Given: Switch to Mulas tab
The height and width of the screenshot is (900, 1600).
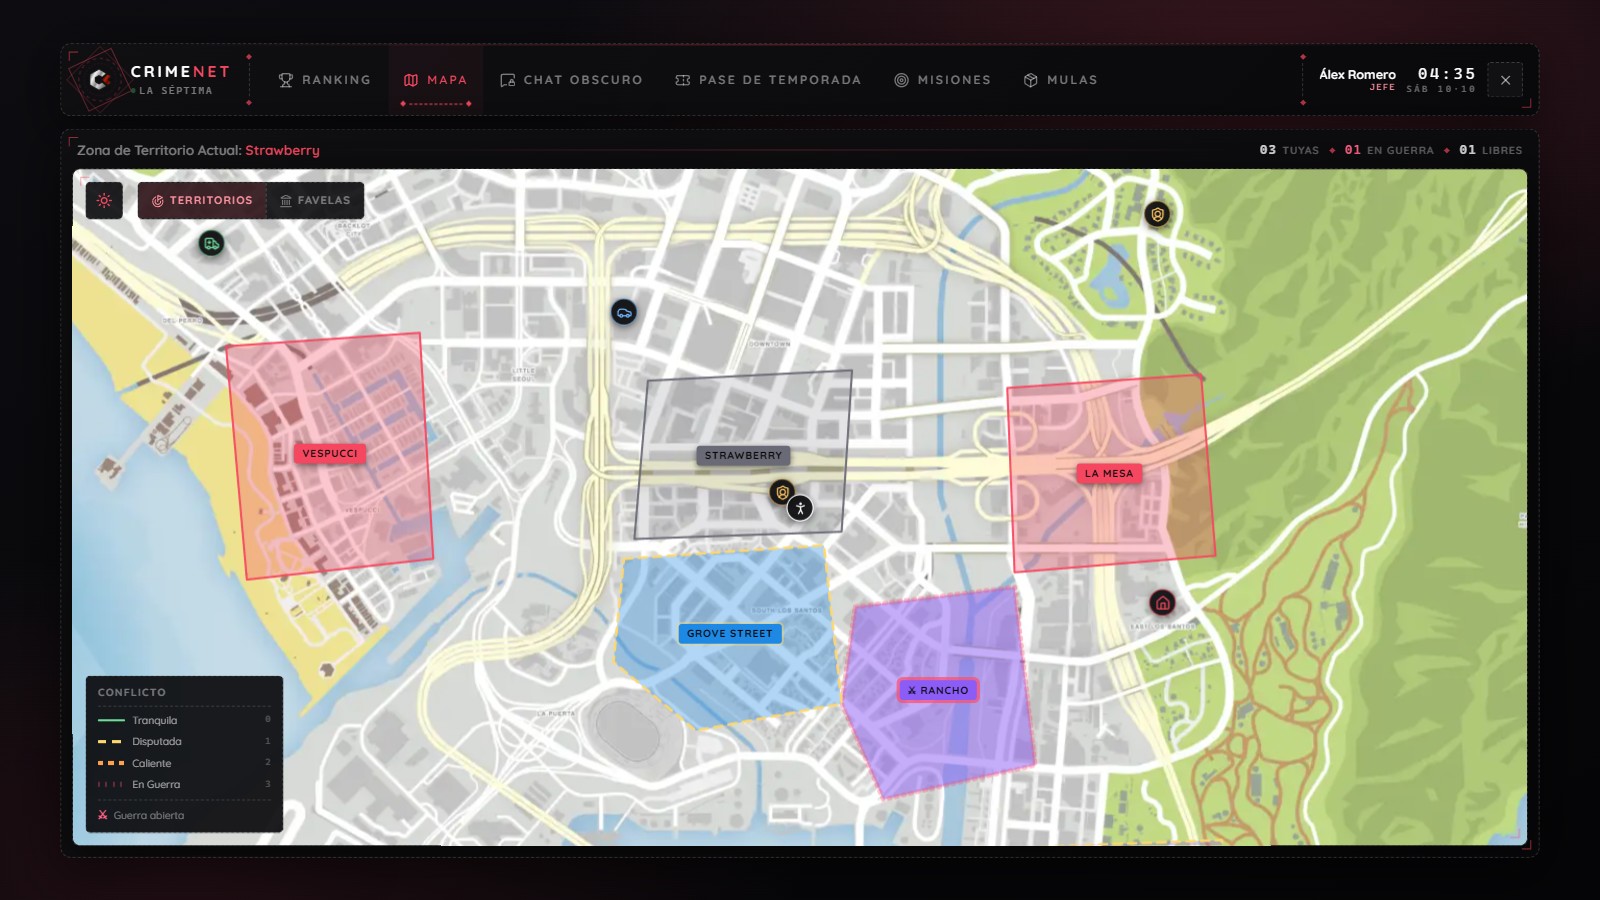Looking at the screenshot, I should pos(1060,80).
